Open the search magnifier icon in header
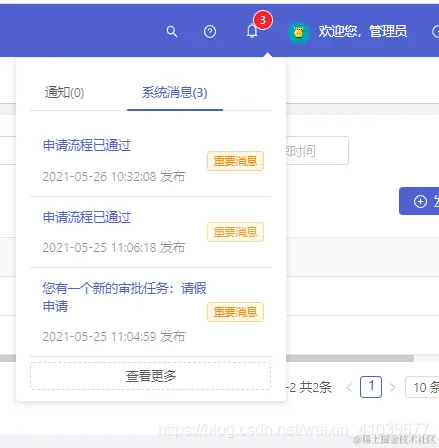Screen dimensions: 439x448 172,32
